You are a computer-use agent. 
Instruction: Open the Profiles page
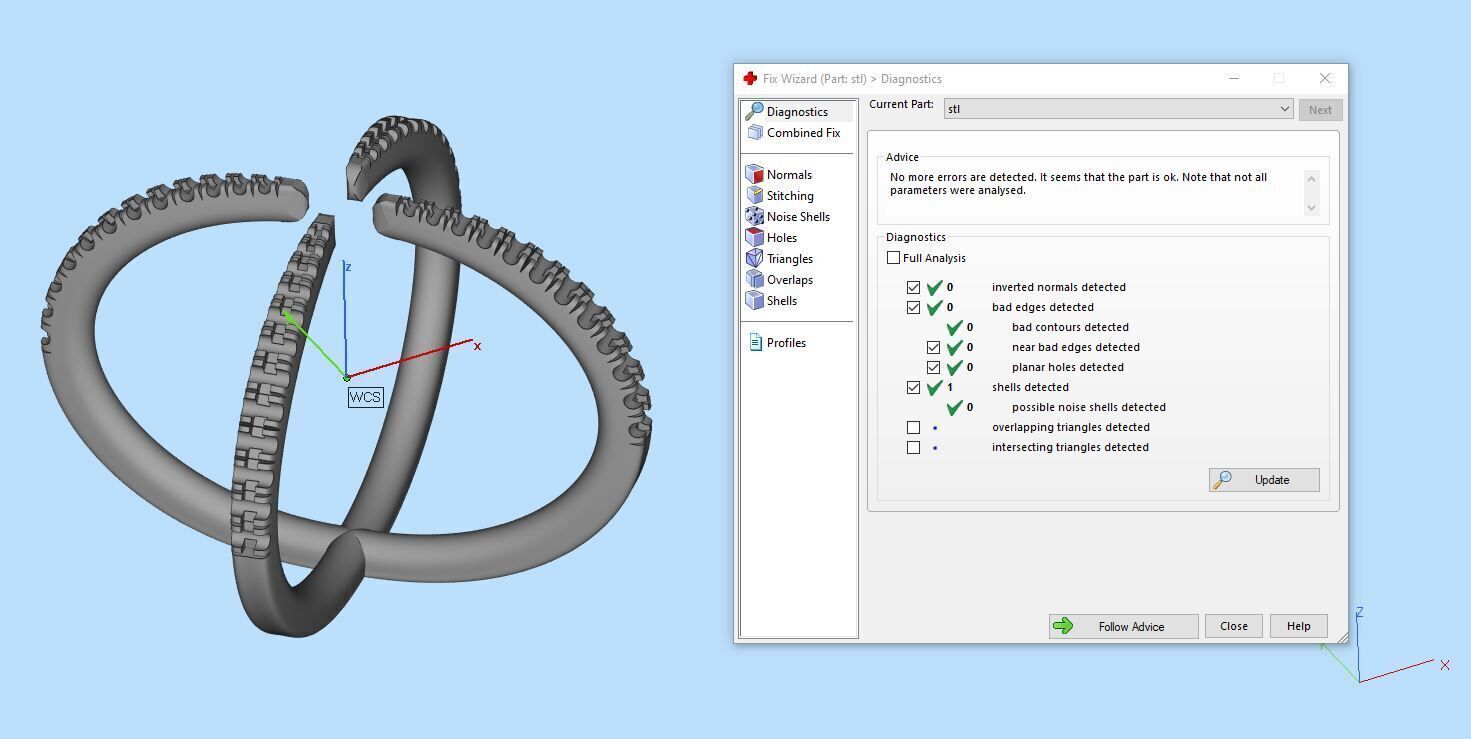pos(777,342)
